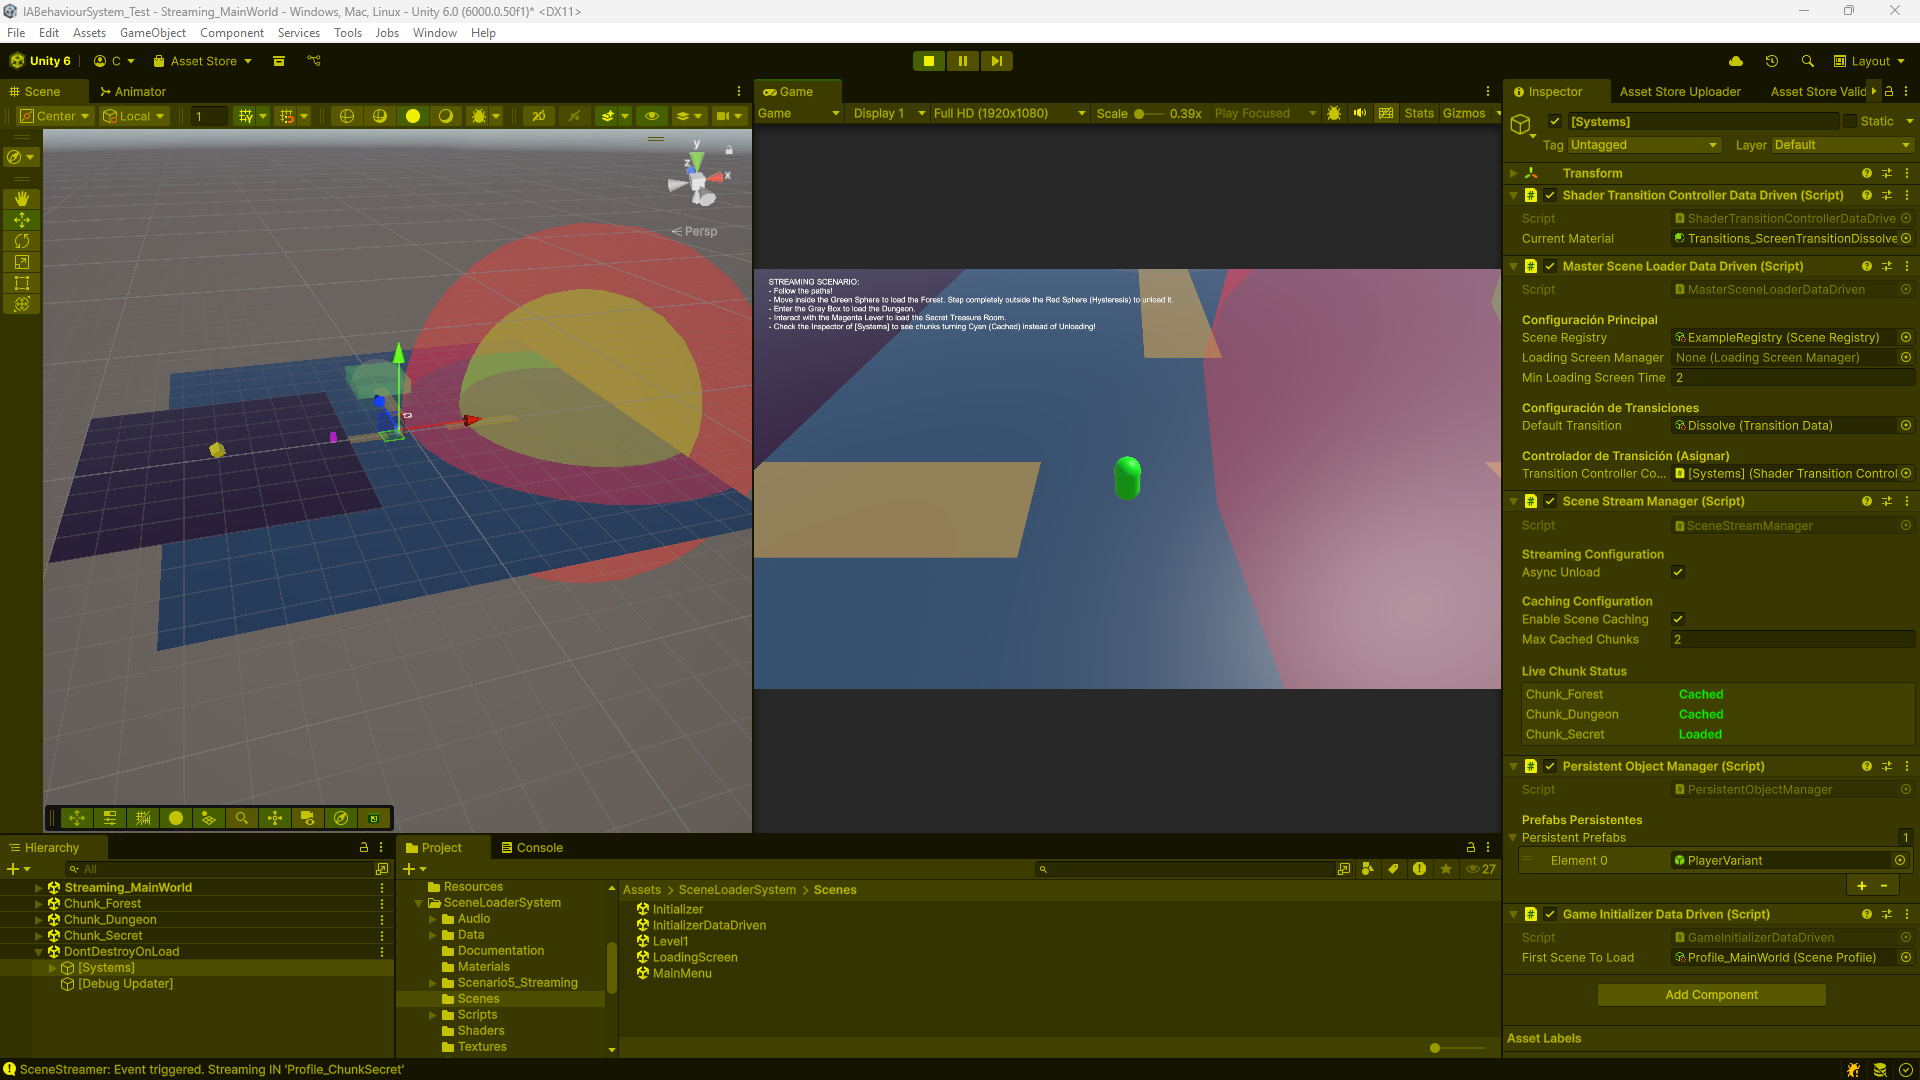Pick object for Scene Registry field
This screenshot has width=1920, height=1080.
tap(1906, 337)
